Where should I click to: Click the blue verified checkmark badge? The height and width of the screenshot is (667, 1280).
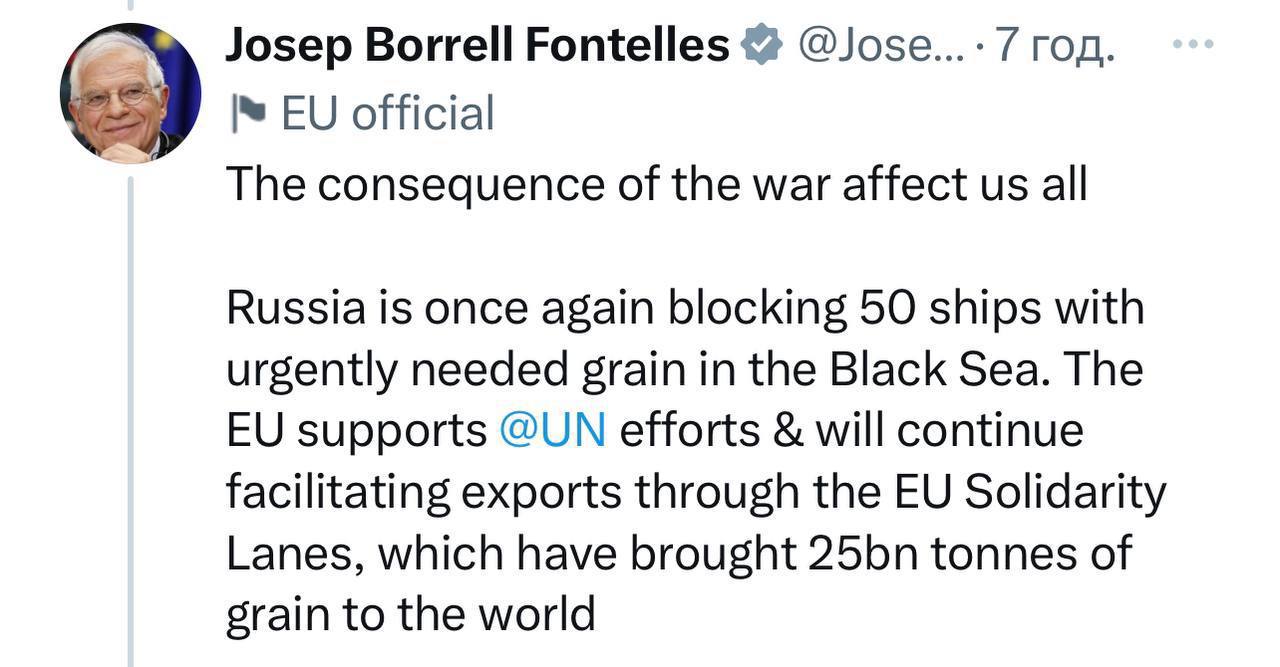click(761, 46)
